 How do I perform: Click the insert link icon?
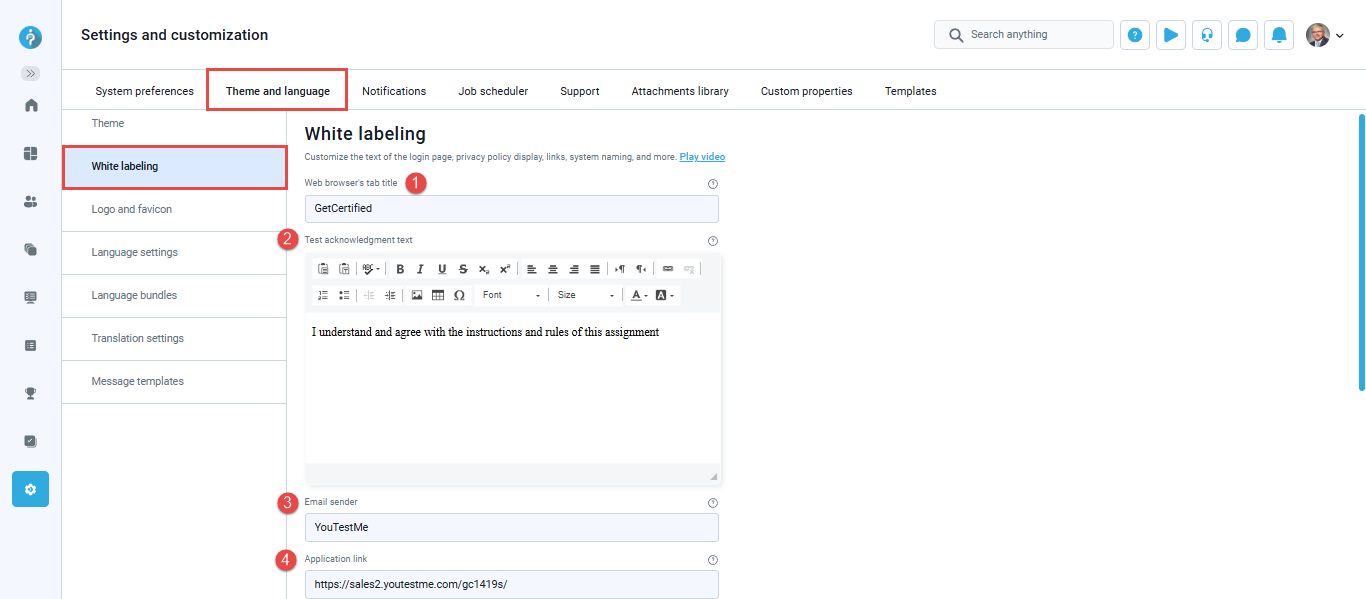tap(668, 269)
